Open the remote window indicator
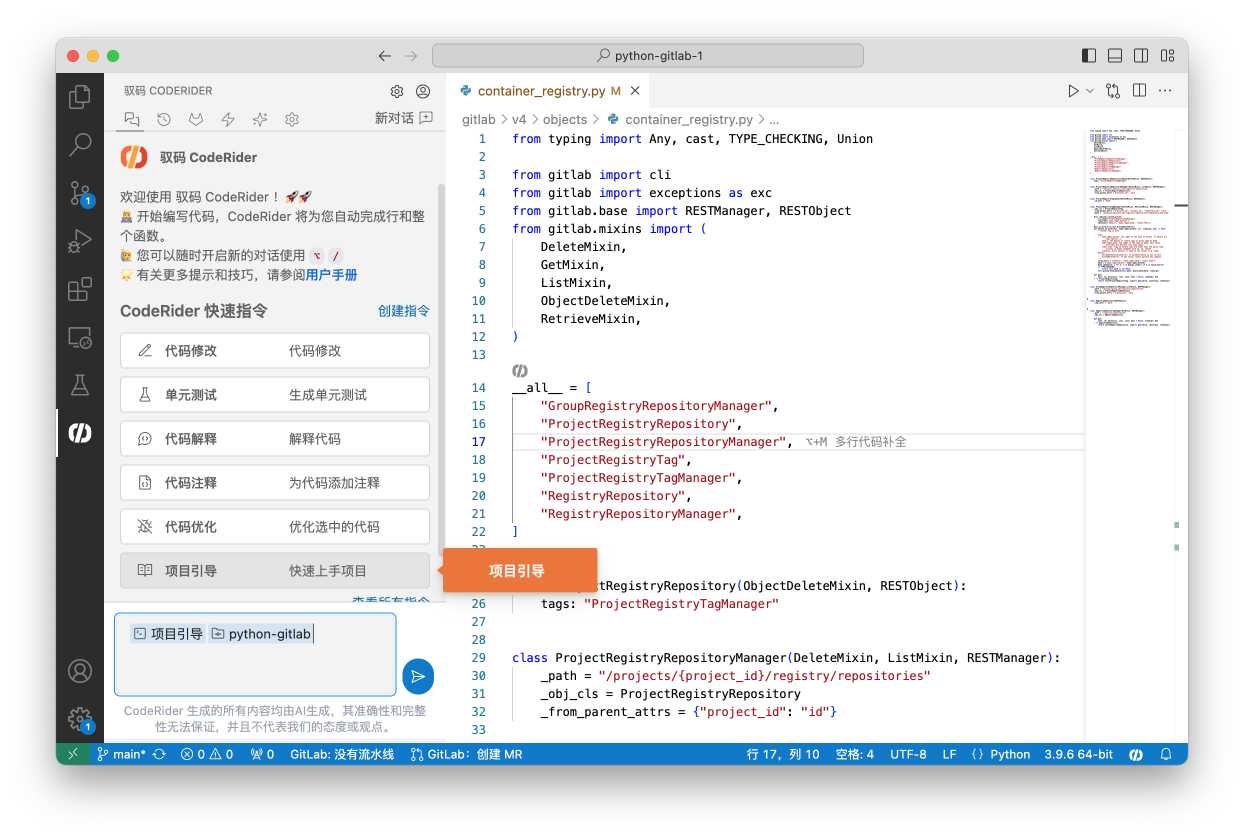 73,754
